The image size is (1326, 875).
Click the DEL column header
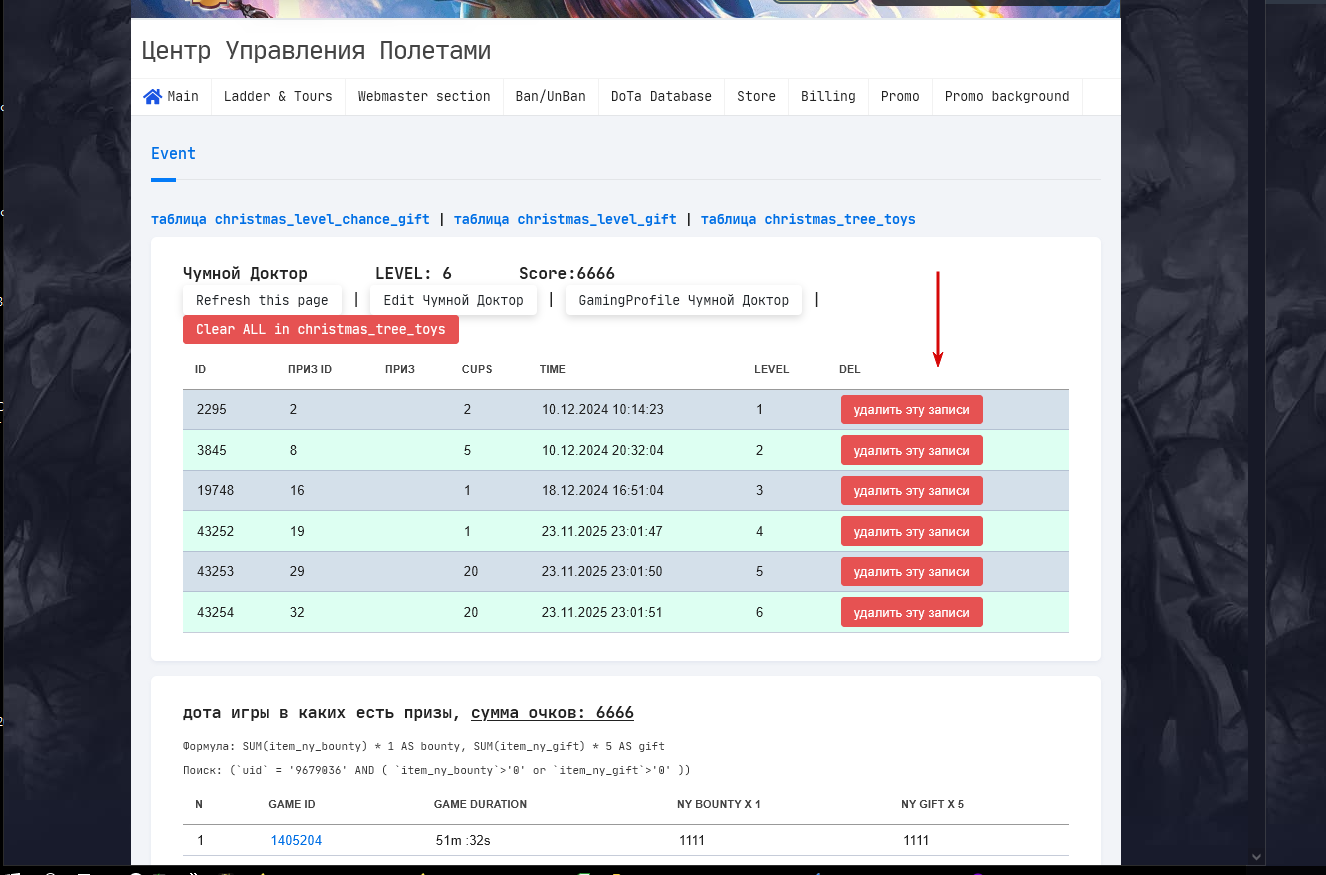(850, 370)
